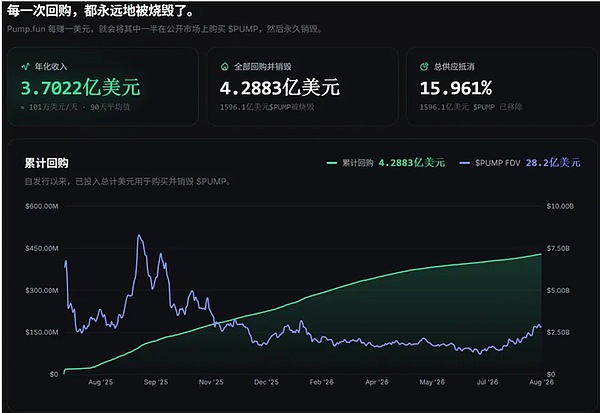Click the green 累计回购 legend marker
Screen dimensions: 600x413
(331, 163)
